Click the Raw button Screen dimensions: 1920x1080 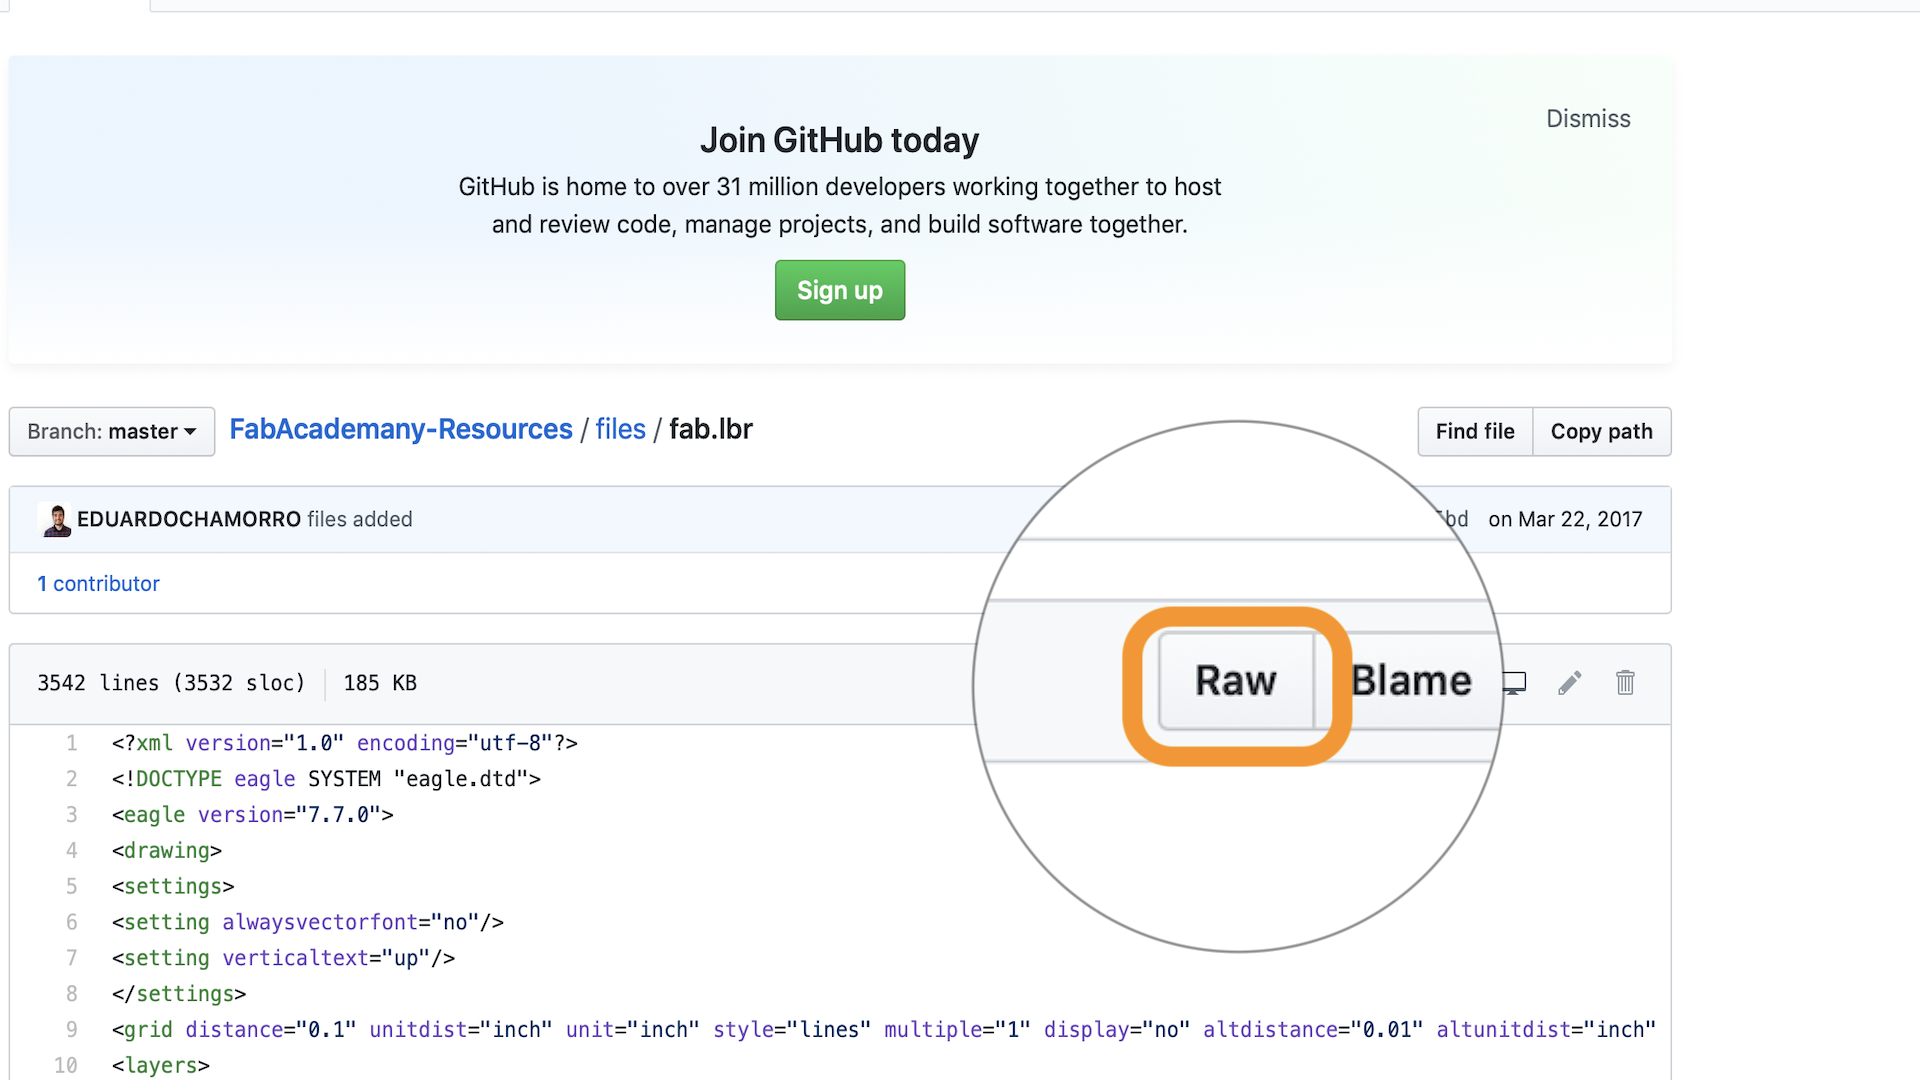click(x=1236, y=681)
